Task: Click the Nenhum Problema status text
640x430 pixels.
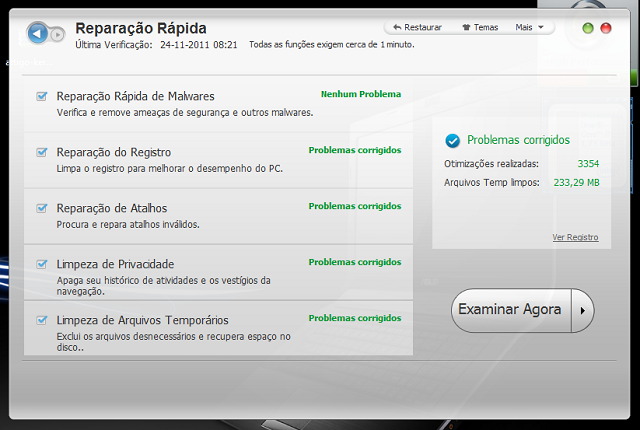Action: tap(361, 94)
